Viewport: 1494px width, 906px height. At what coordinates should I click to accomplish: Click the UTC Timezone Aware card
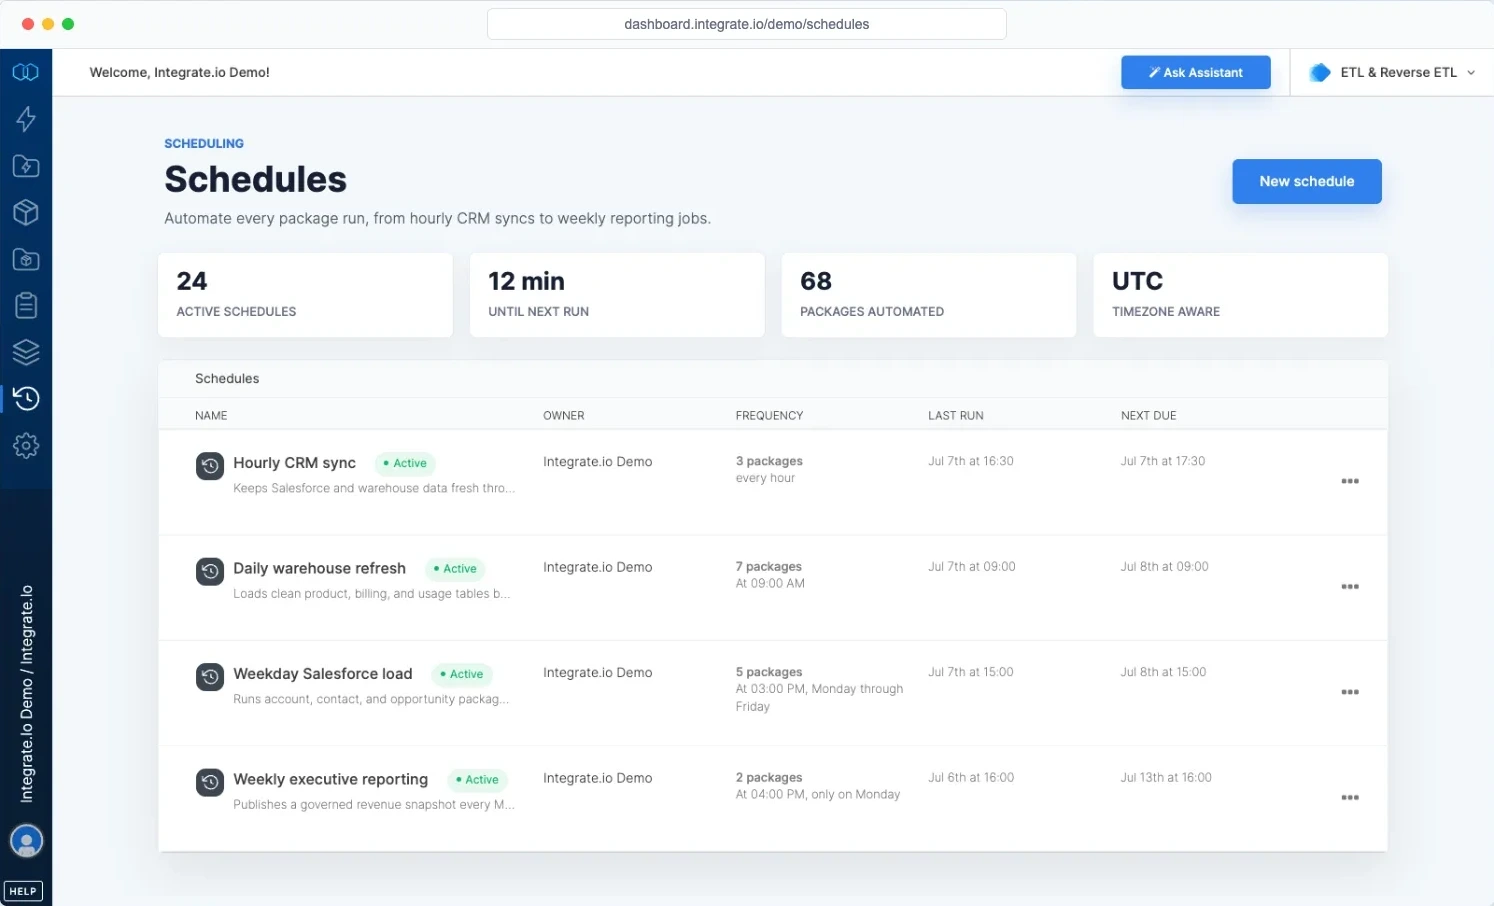click(x=1240, y=295)
